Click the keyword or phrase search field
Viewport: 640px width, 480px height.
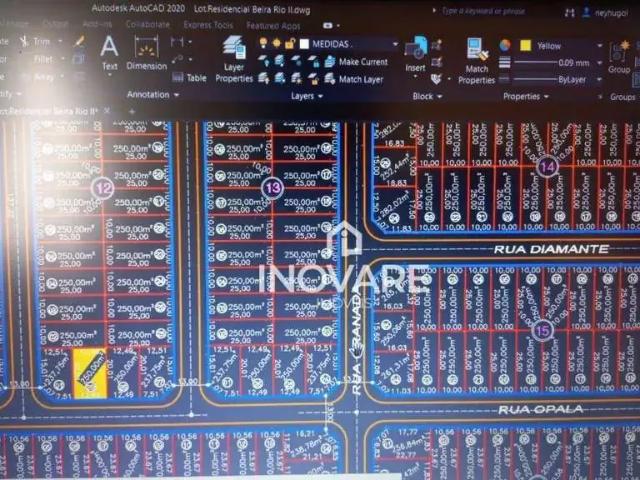click(x=484, y=11)
